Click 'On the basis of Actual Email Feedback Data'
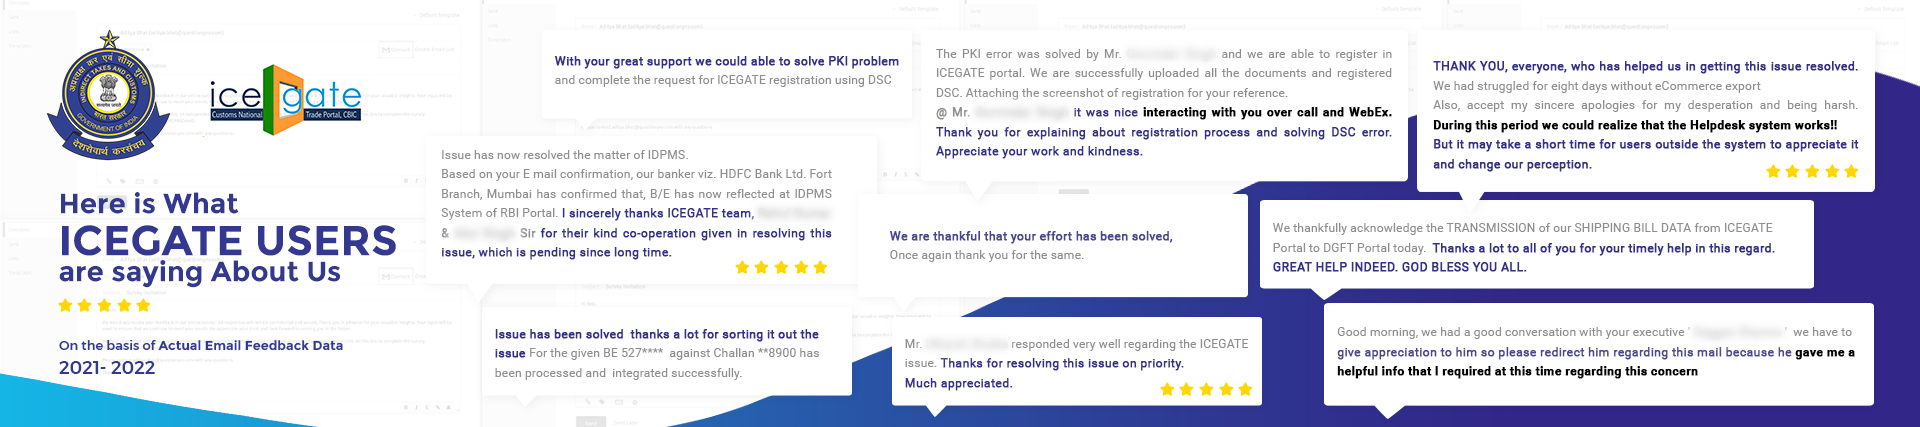This screenshot has width=1920, height=427. (201, 345)
